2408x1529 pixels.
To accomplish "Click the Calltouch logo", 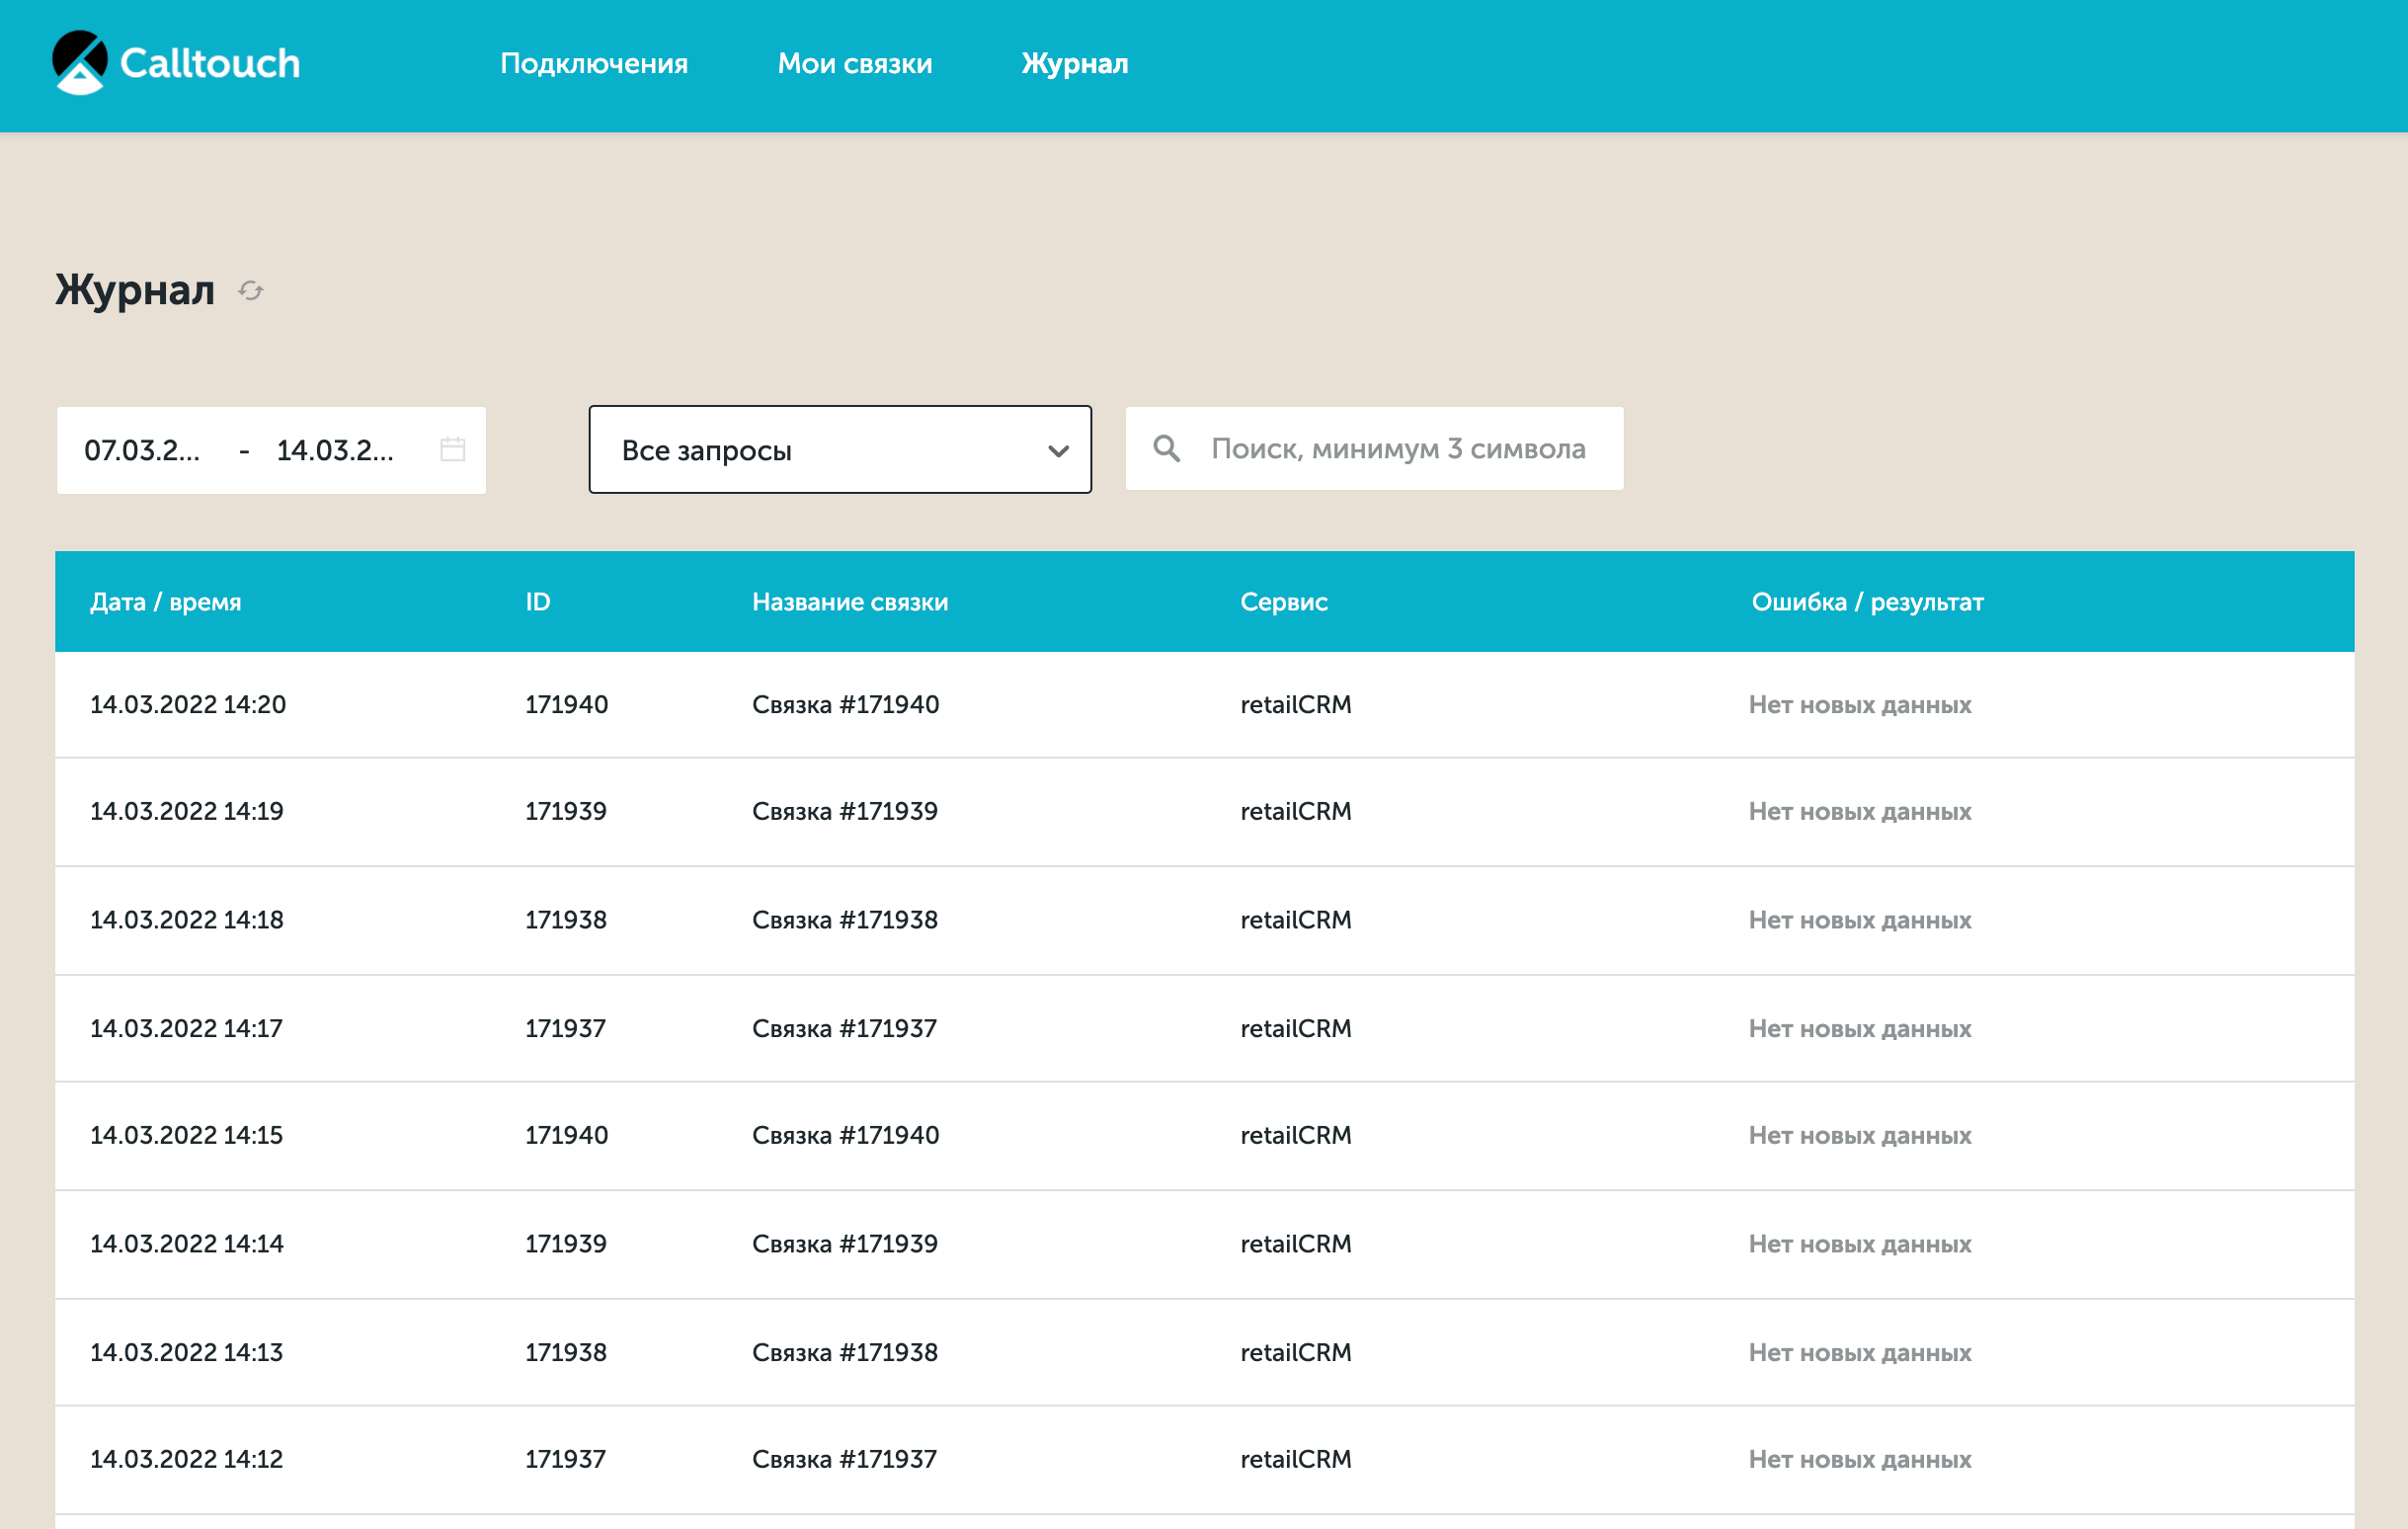I will (x=176, y=63).
